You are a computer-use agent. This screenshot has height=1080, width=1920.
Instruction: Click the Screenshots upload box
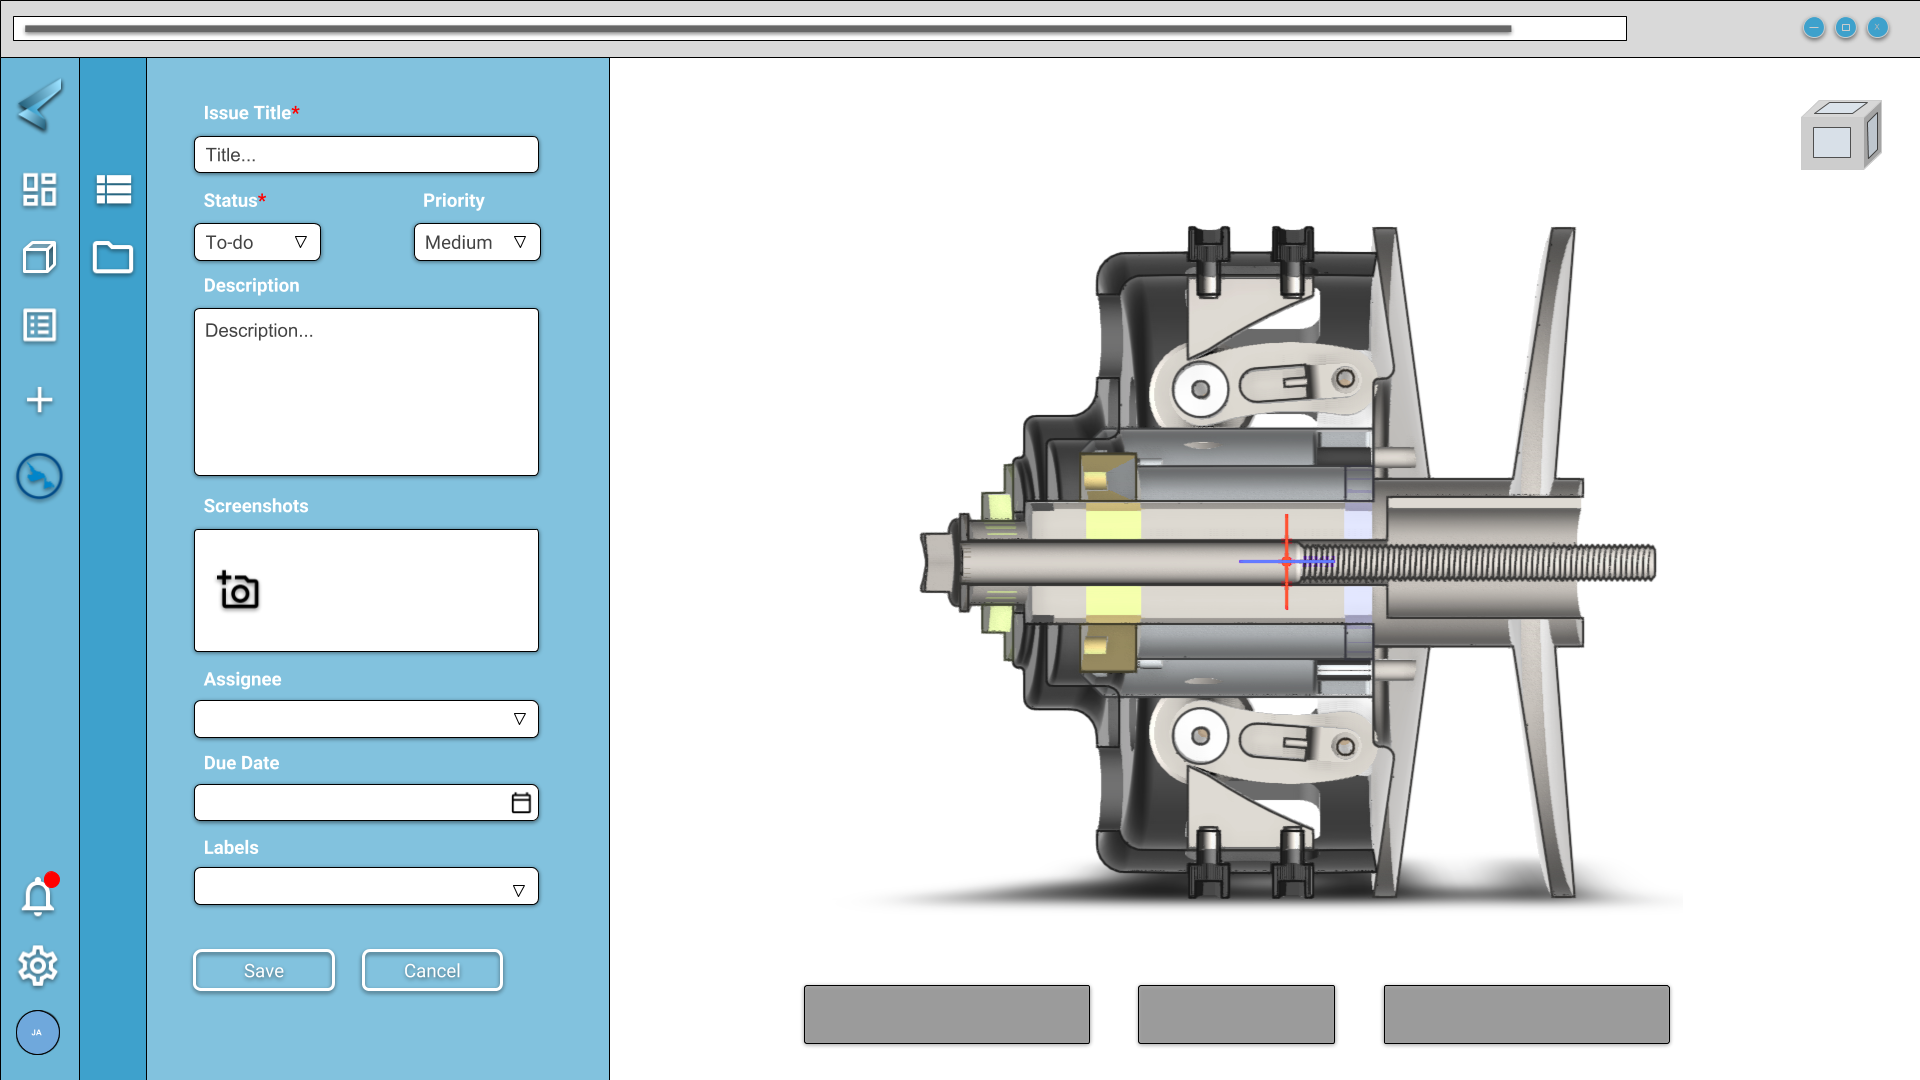coord(366,591)
